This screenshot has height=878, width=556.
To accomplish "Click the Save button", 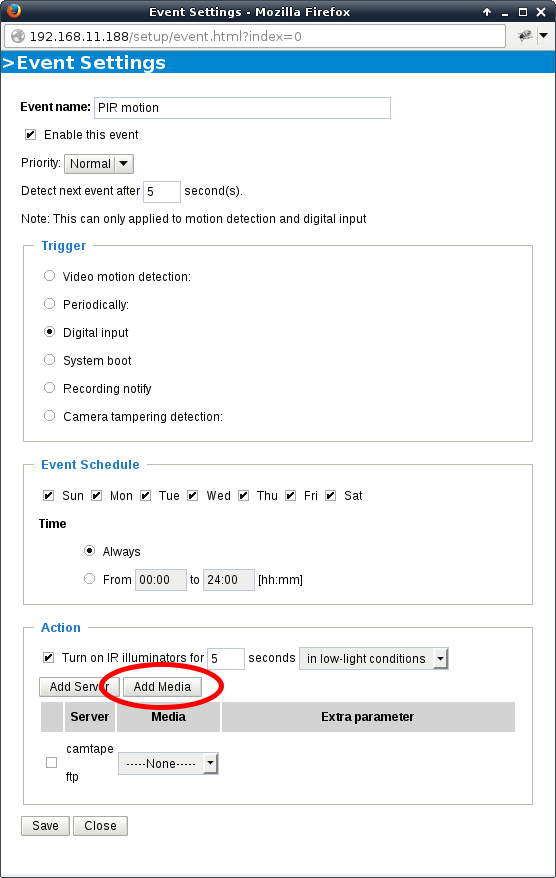I will click(45, 826).
